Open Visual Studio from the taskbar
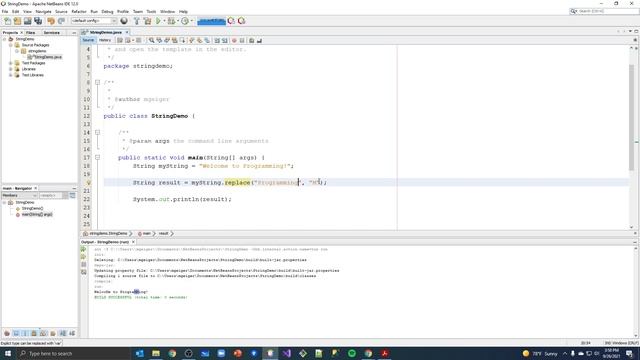 tap(287, 353)
